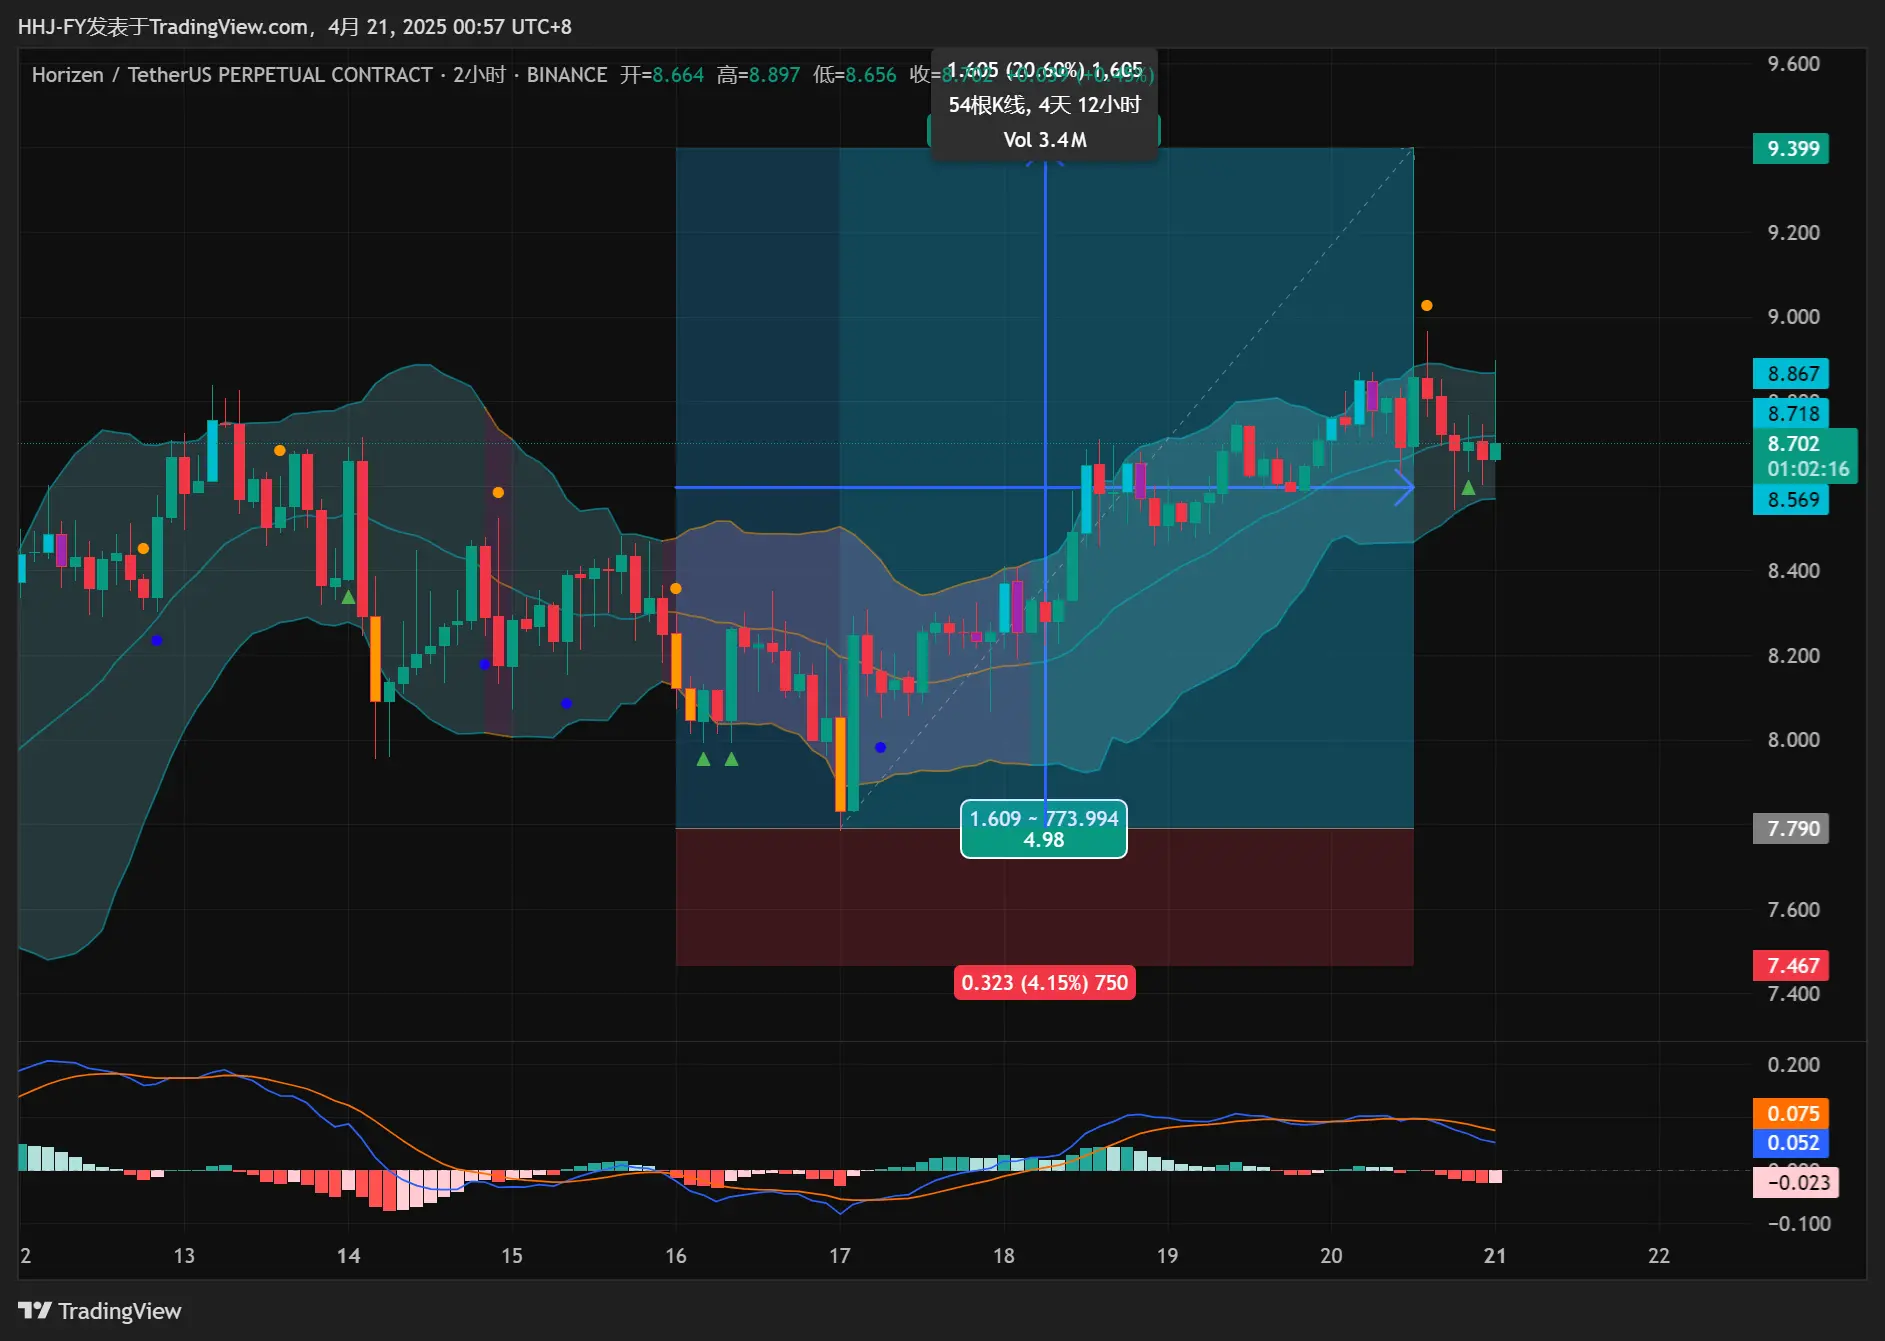Image resolution: width=1885 pixels, height=1341 pixels.
Task: Select the open value 开=8.664
Action: coord(662,75)
